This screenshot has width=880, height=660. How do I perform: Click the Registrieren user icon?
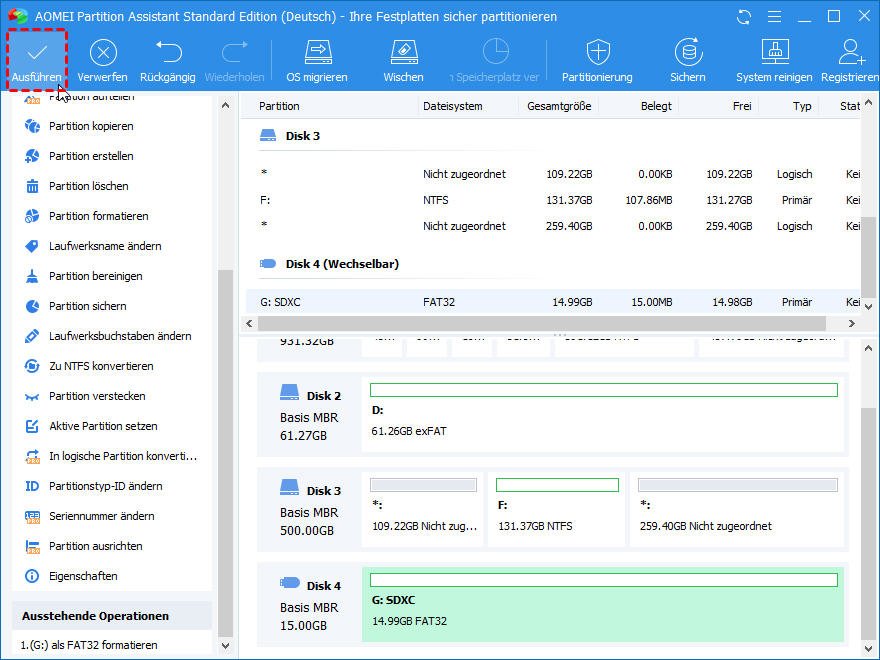point(851,59)
